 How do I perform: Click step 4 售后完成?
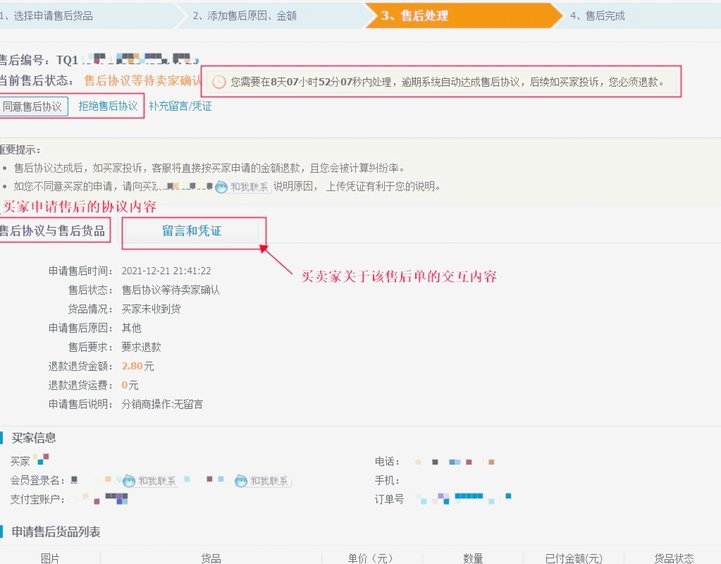click(639, 16)
